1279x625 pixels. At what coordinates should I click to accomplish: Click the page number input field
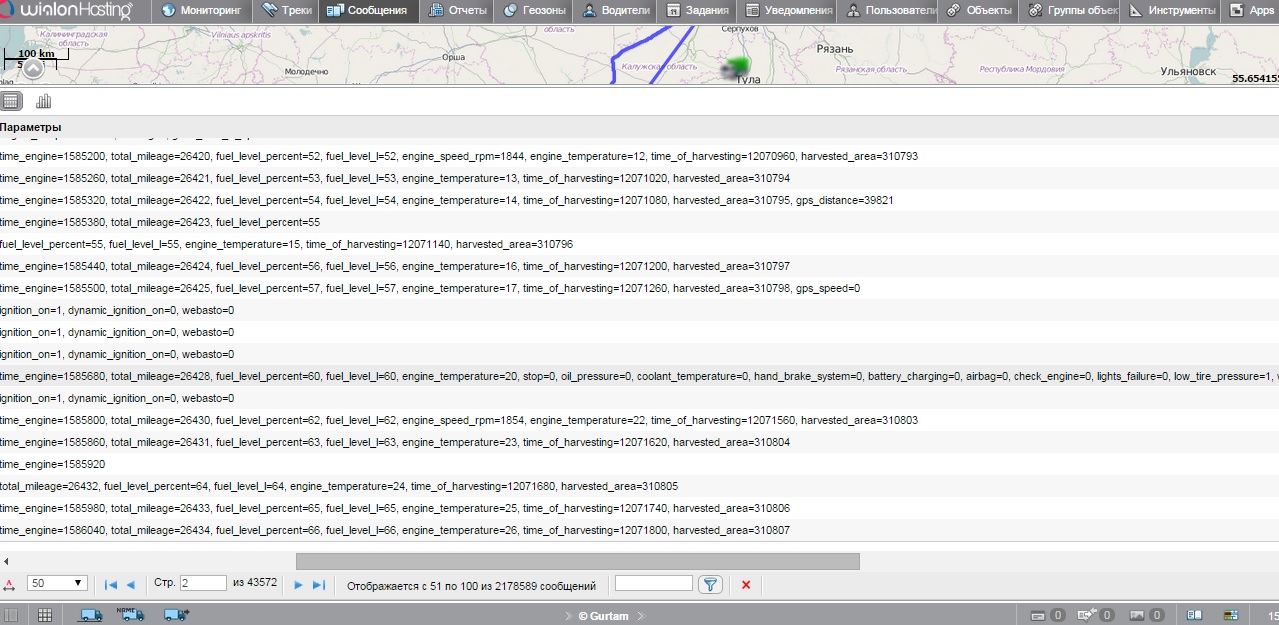coord(203,584)
